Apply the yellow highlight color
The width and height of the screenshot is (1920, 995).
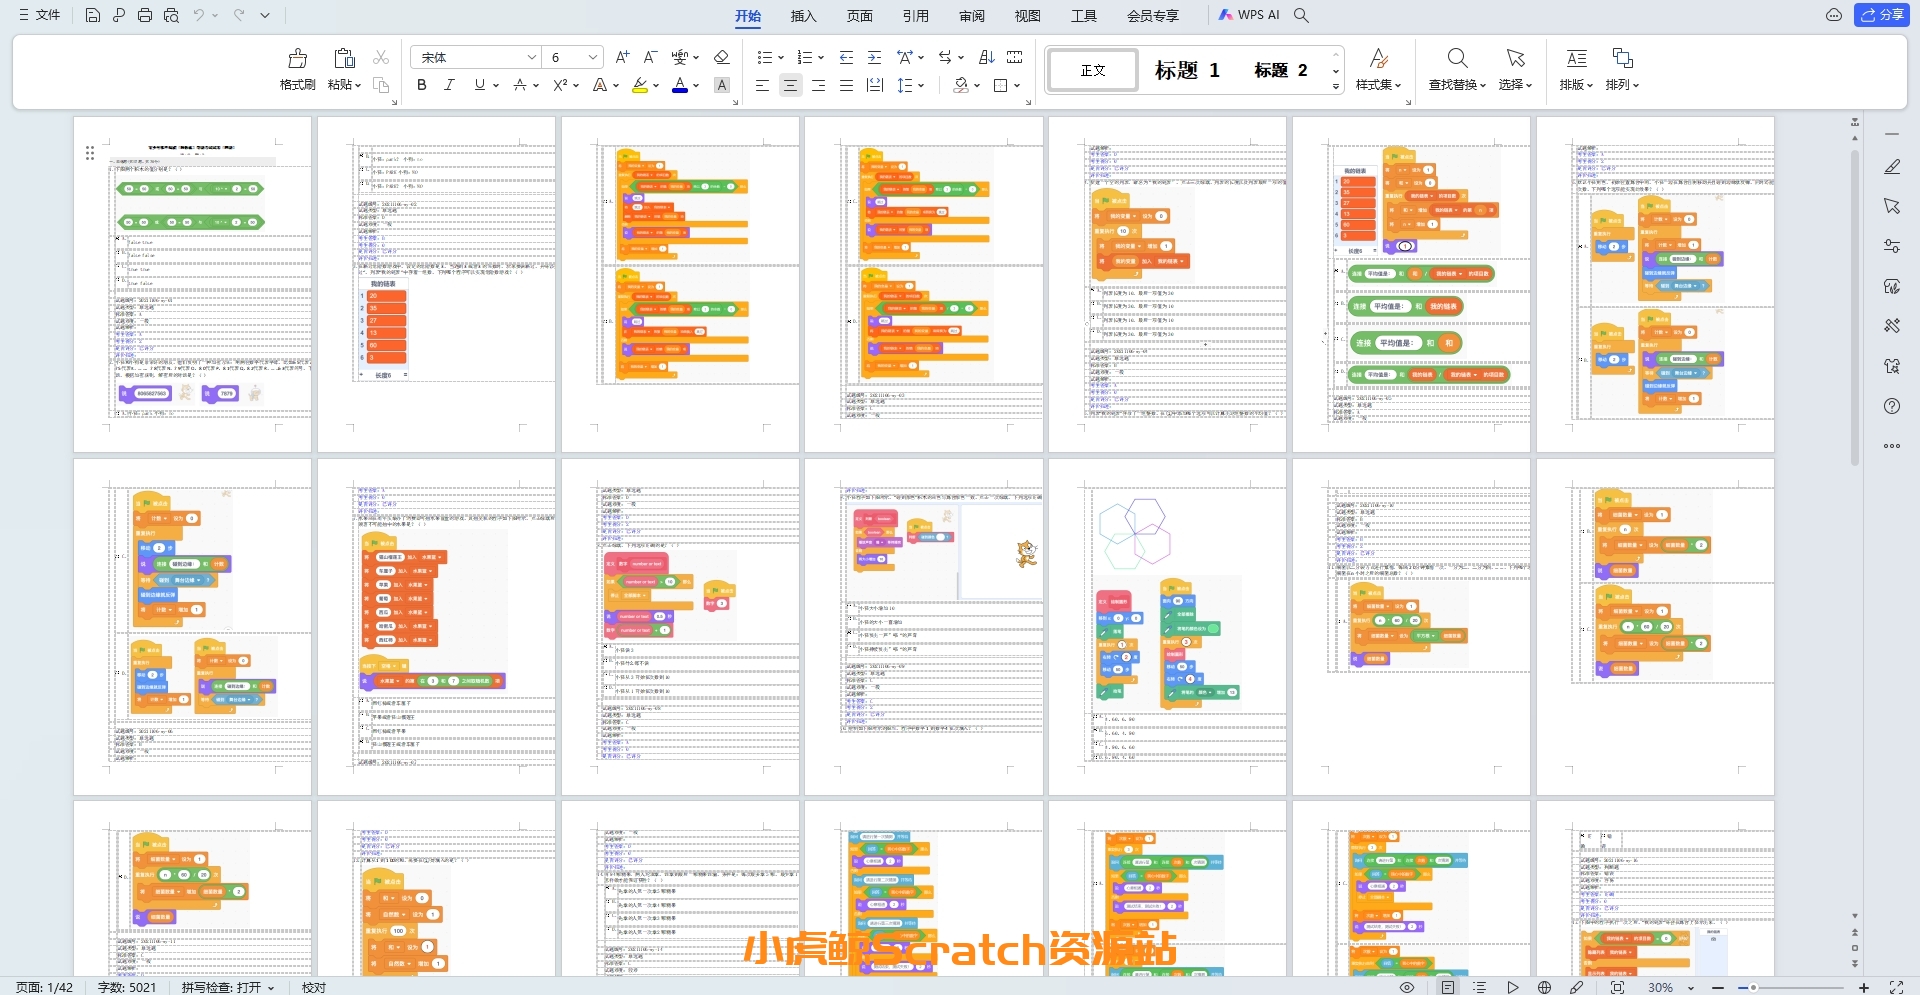[640, 85]
